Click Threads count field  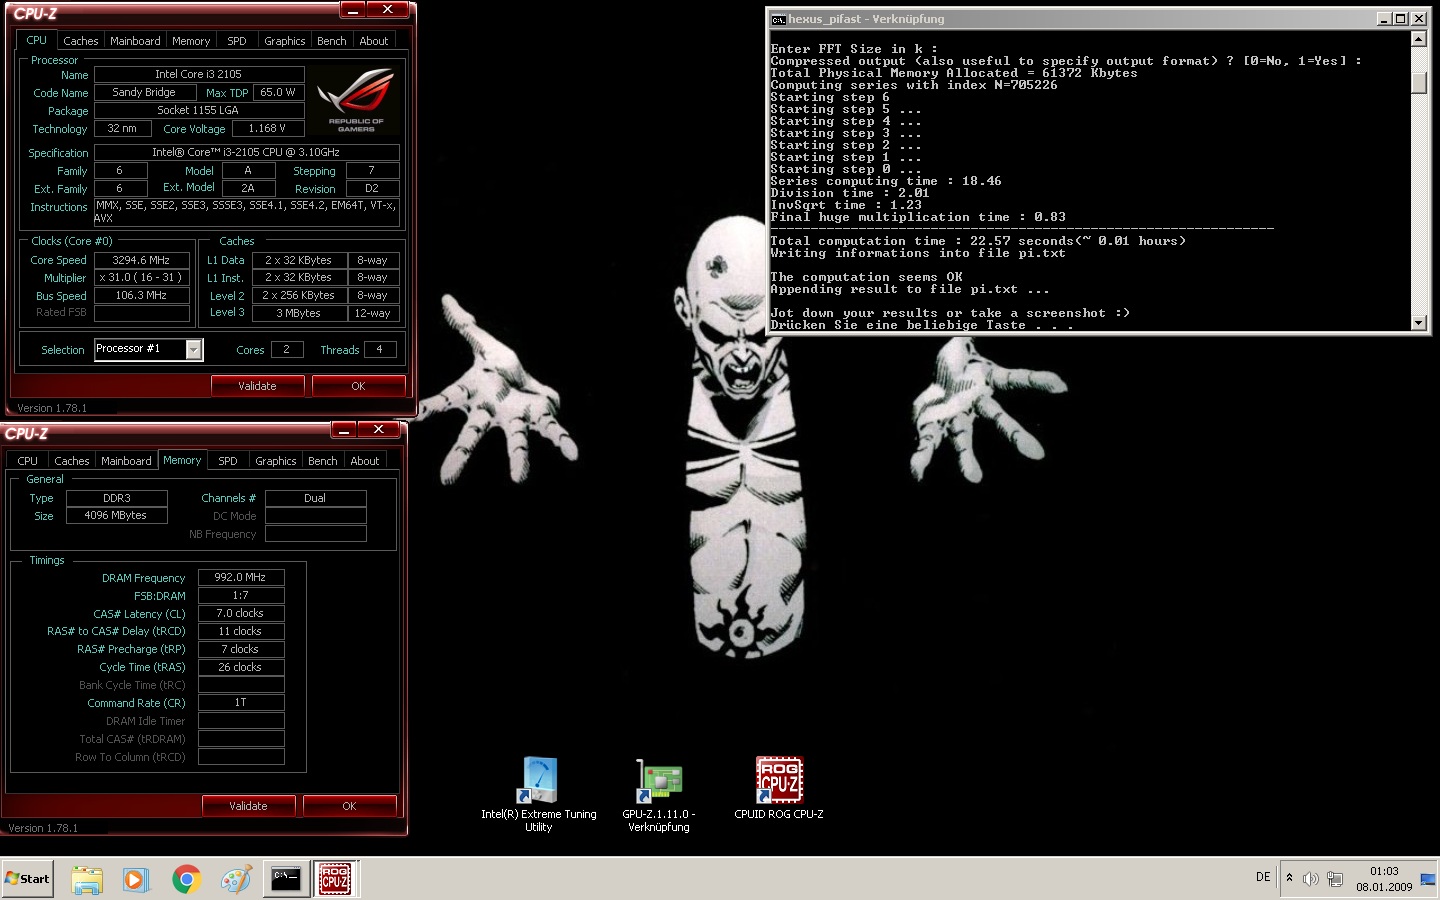tap(379, 350)
